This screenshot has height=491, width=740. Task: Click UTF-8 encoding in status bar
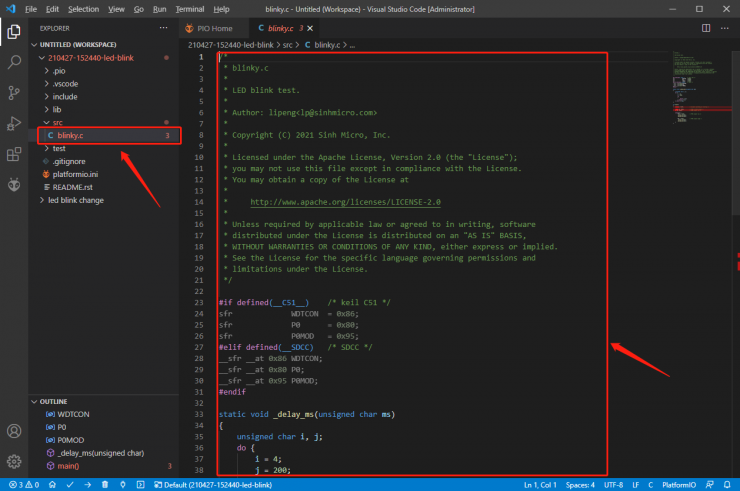[x=614, y=485]
